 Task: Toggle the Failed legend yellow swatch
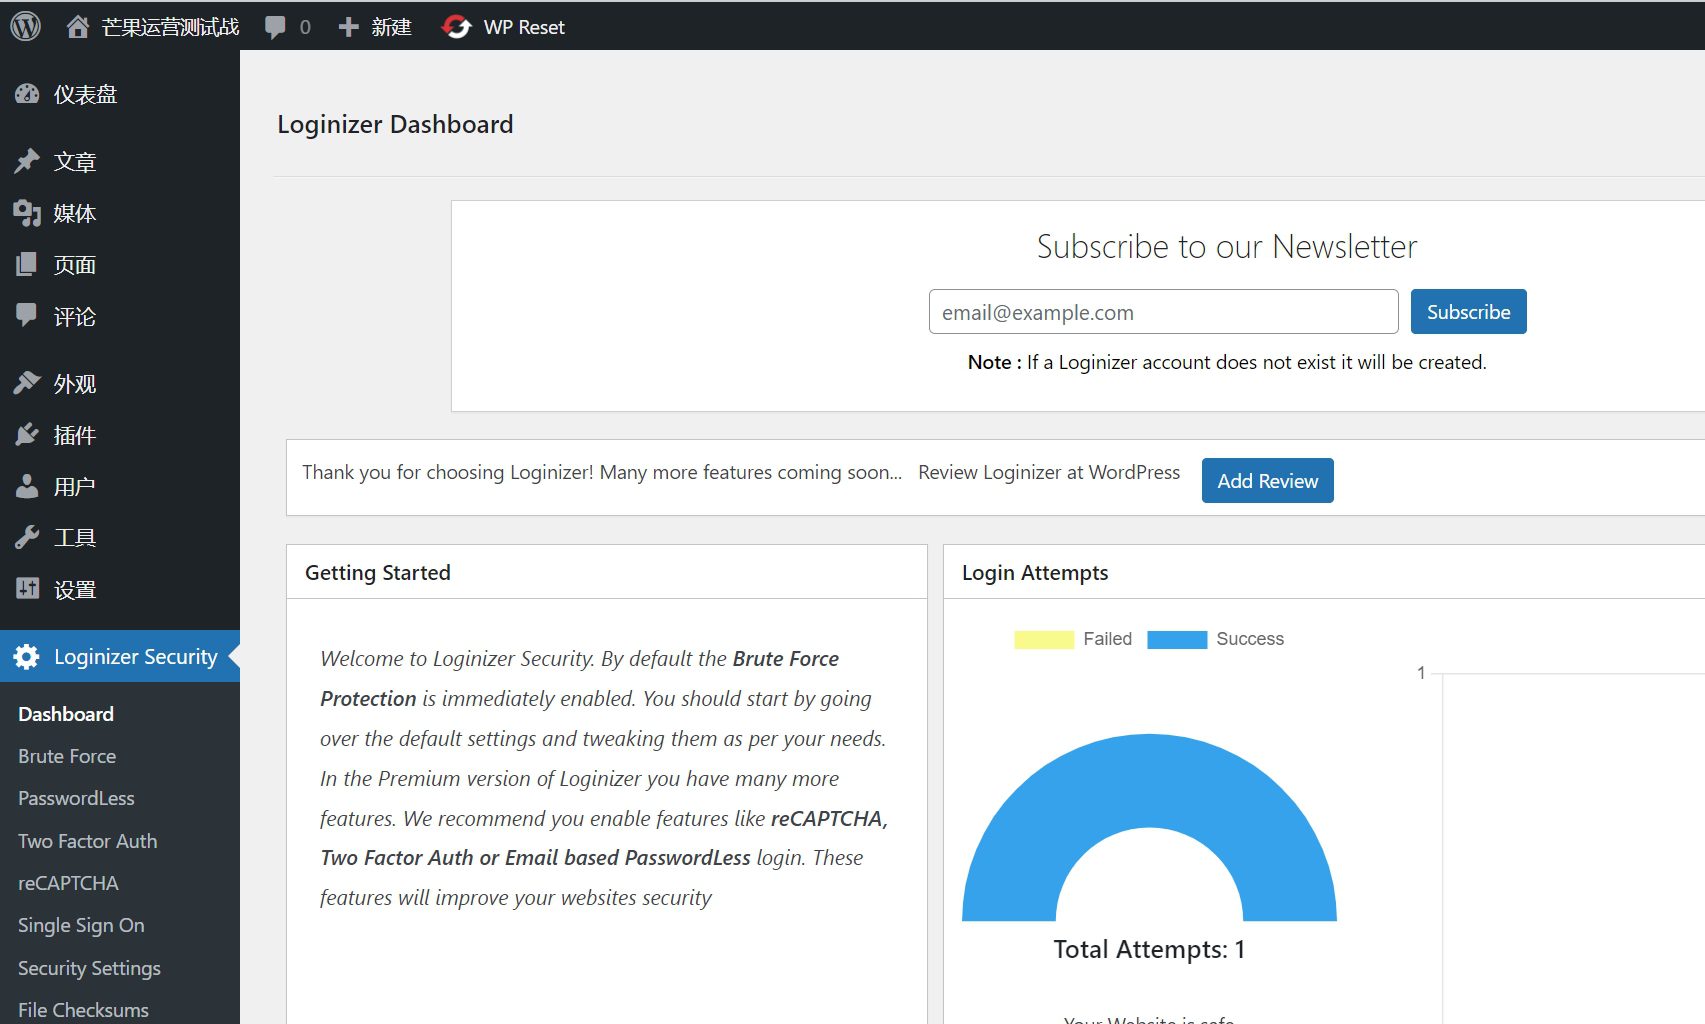tap(1044, 640)
